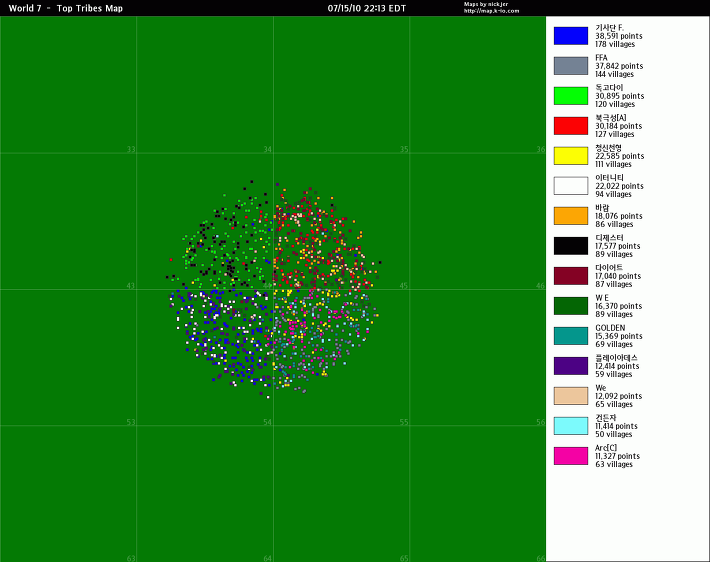Click the '12,092 points' text
The height and width of the screenshot is (562, 710).
(619, 396)
